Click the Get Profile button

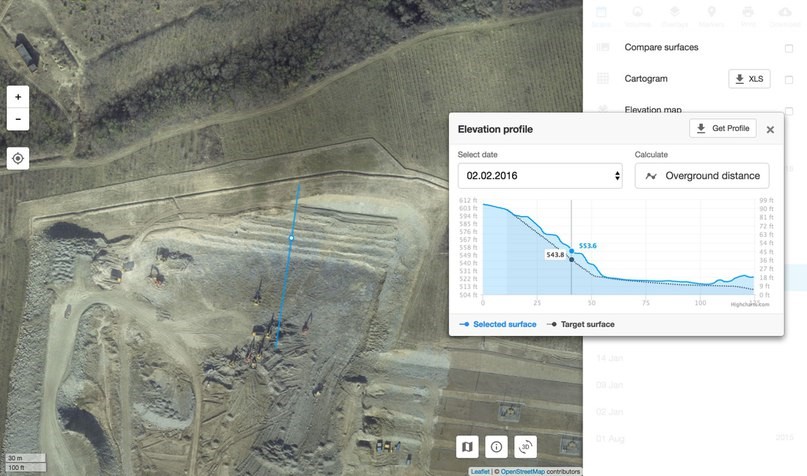tap(722, 129)
